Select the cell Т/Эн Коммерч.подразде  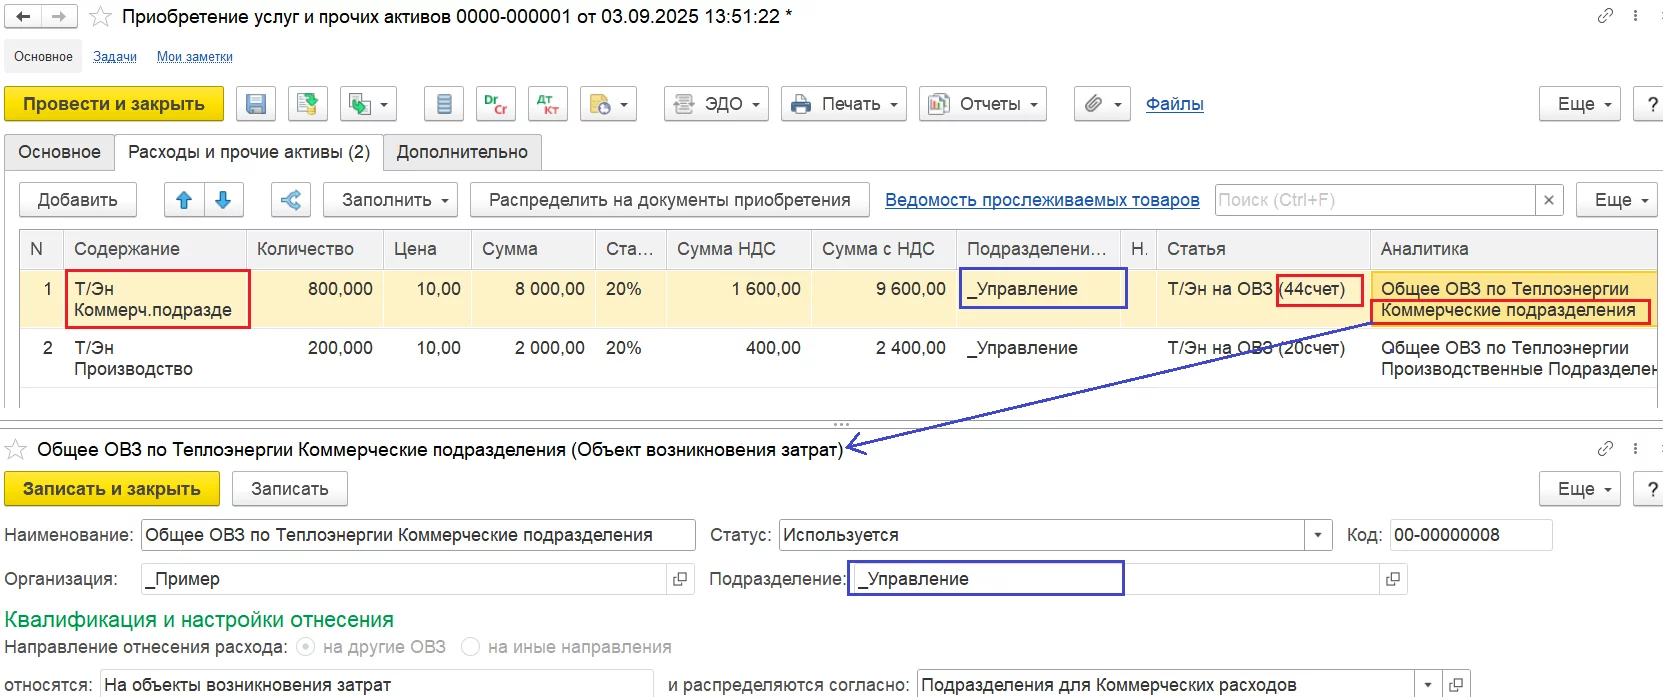[x=155, y=299]
